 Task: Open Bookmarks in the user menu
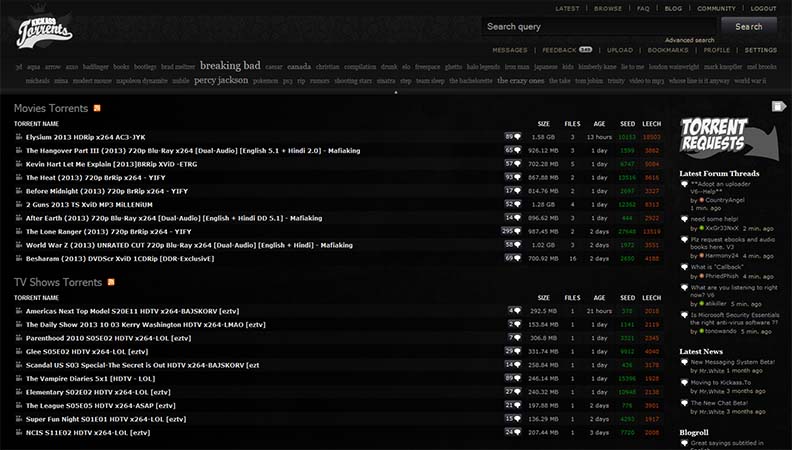[x=668, y=50]
